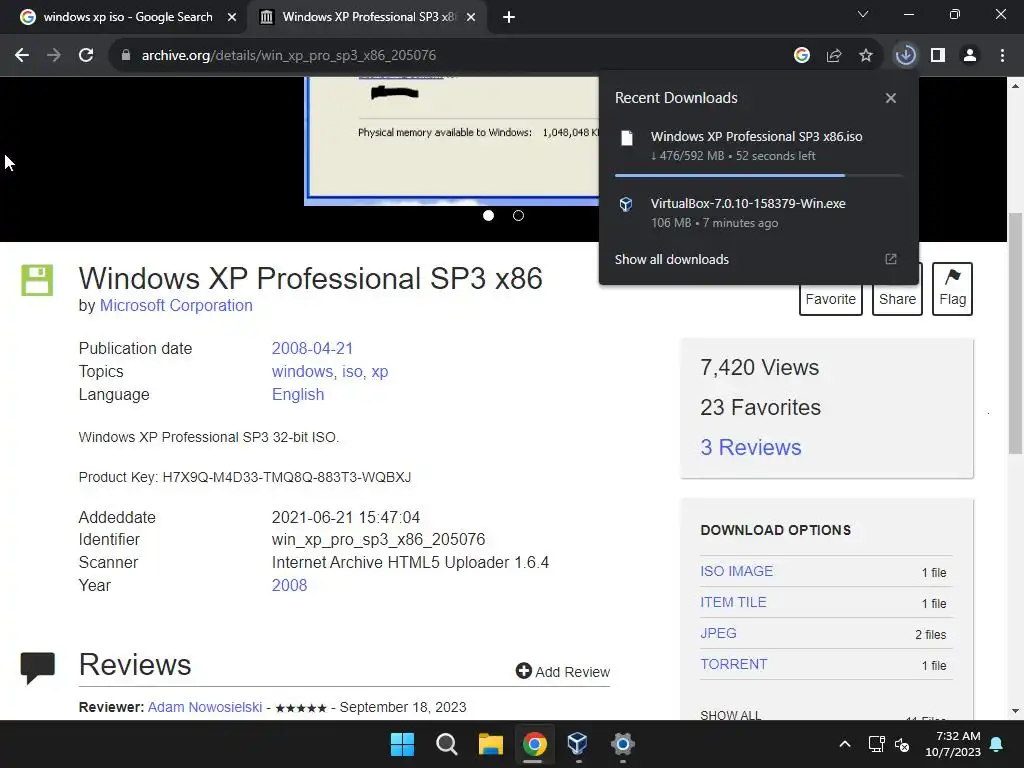Open the browser side panel
Viewport: 1024px width, 768px height.
click(938, 56)
